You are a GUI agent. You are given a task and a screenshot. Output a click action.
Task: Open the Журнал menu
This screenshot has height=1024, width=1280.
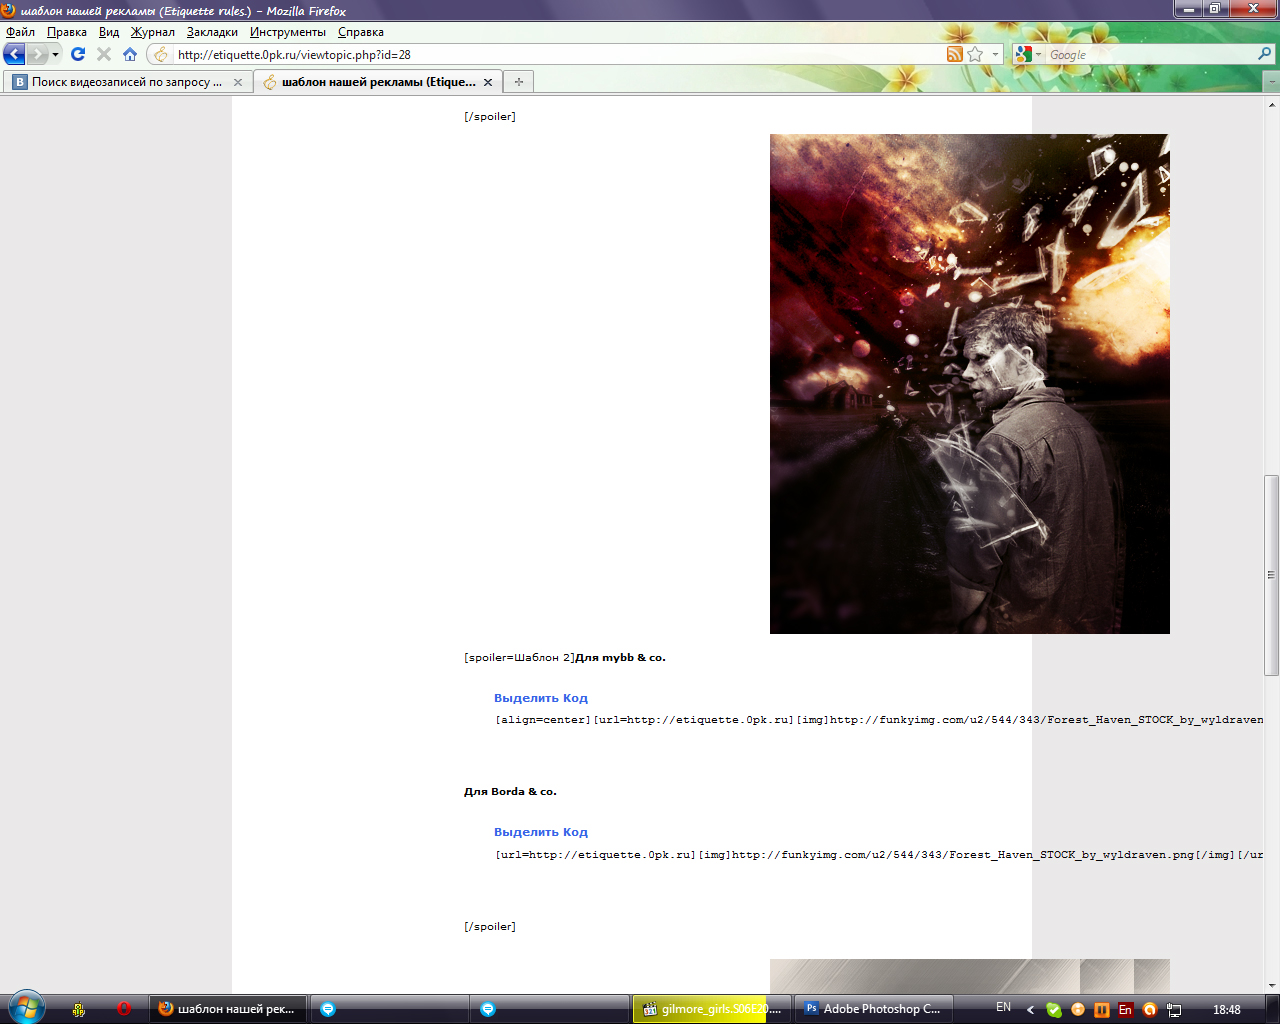click(153, 32)
